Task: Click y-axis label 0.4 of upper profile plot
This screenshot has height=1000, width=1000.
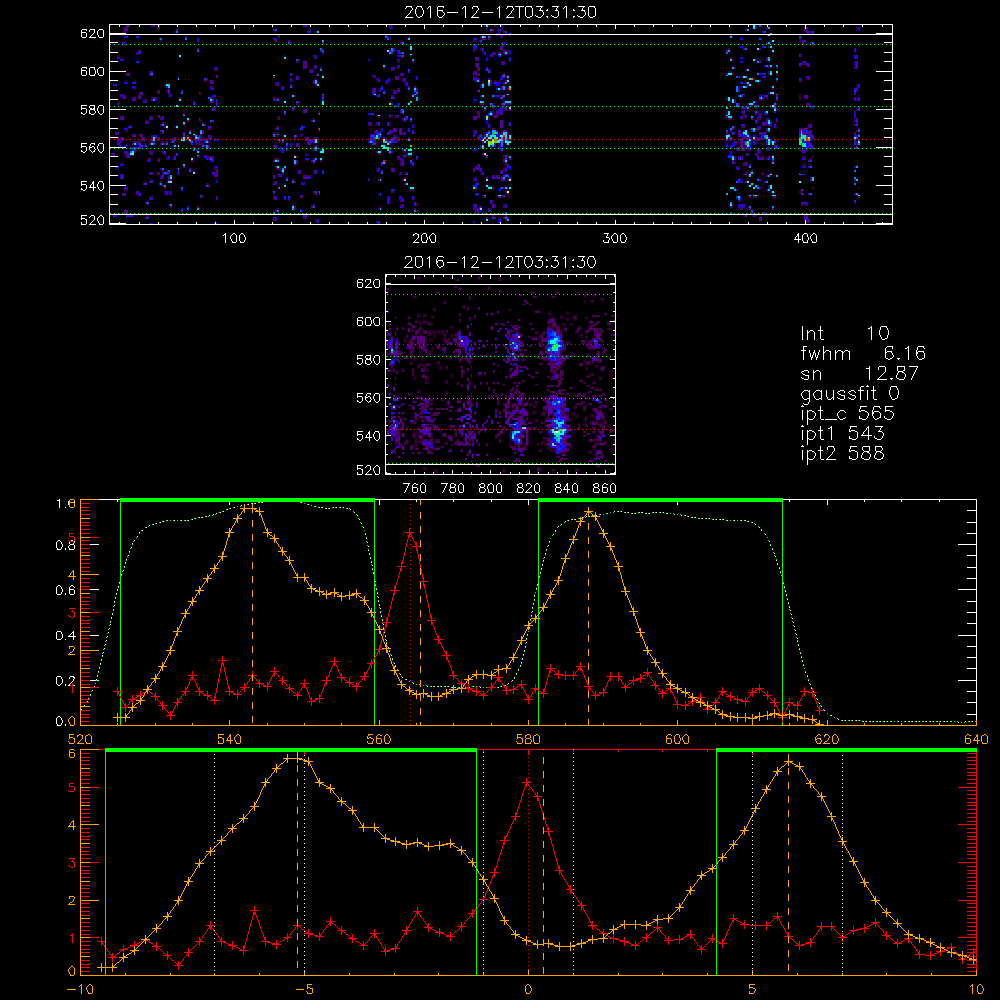Action: 66,635
